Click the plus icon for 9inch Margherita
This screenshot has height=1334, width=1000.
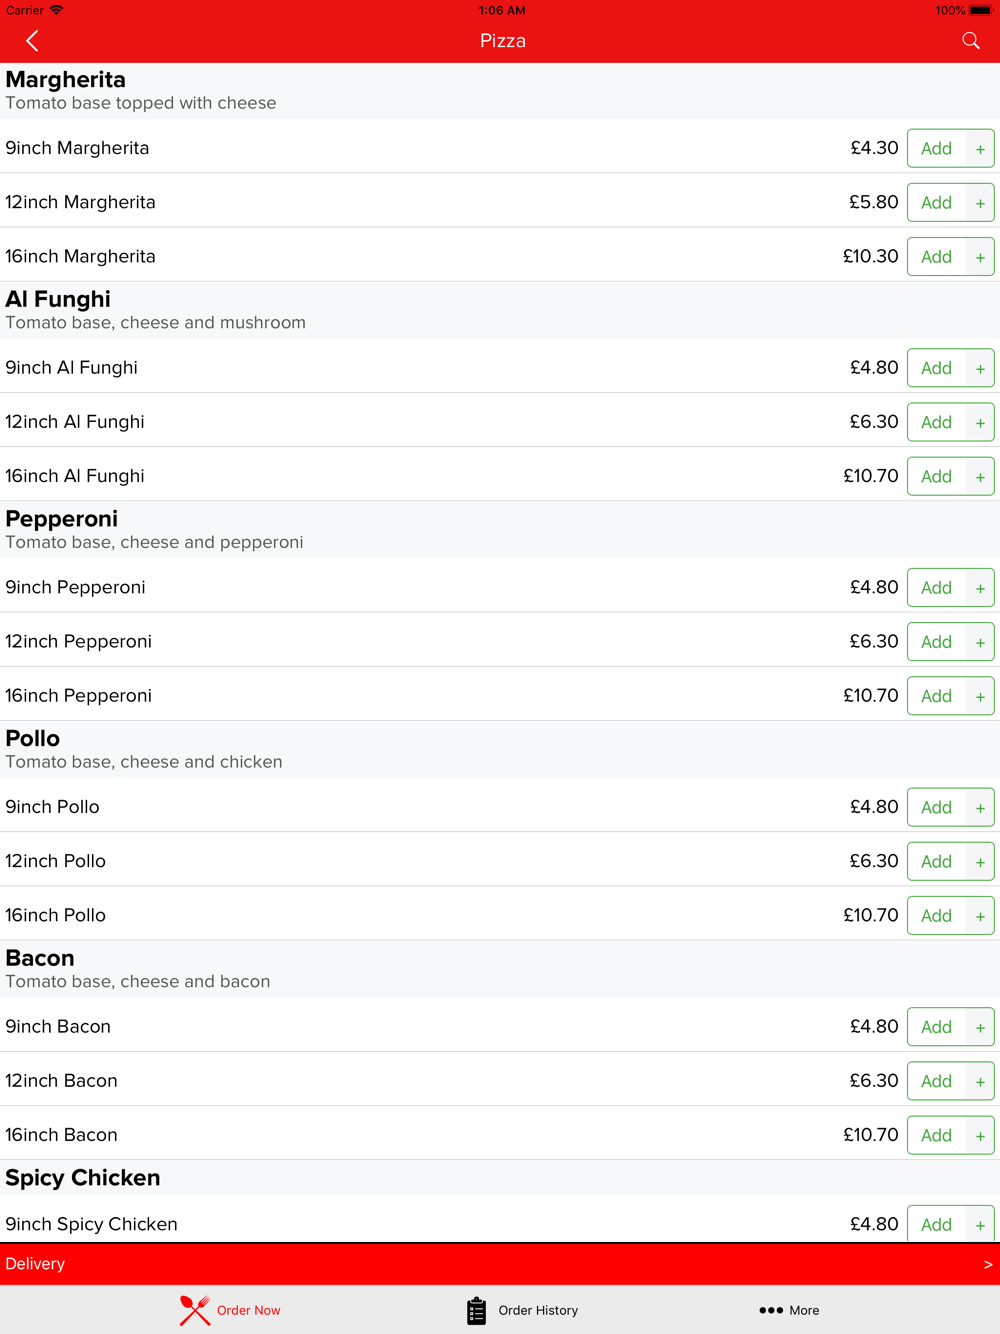tap(980, 149)
